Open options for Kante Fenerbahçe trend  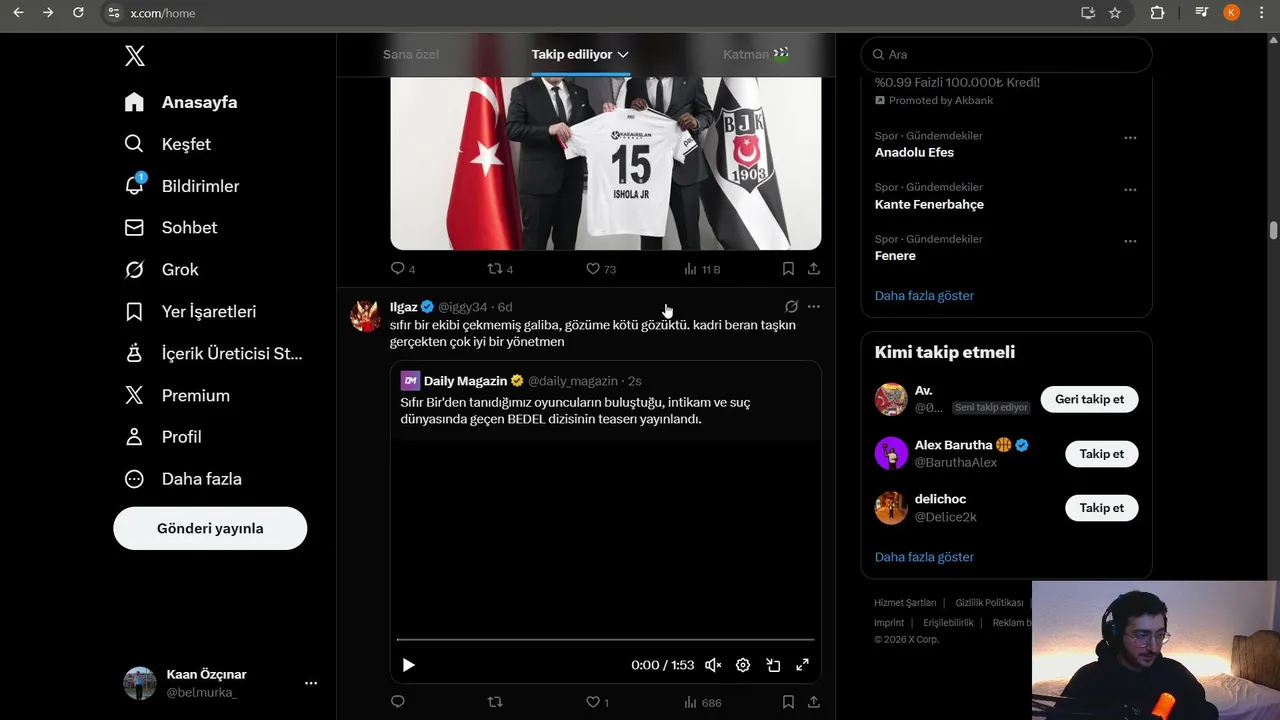click(1130, 190)
